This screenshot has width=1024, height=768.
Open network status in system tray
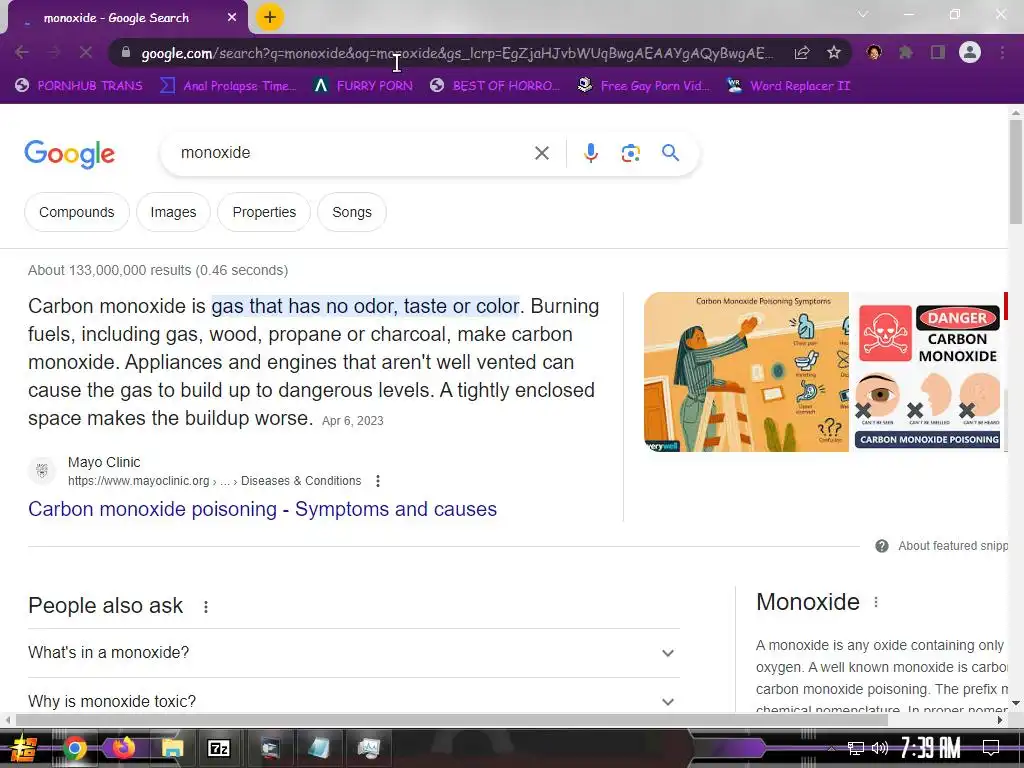coord(855,748)
